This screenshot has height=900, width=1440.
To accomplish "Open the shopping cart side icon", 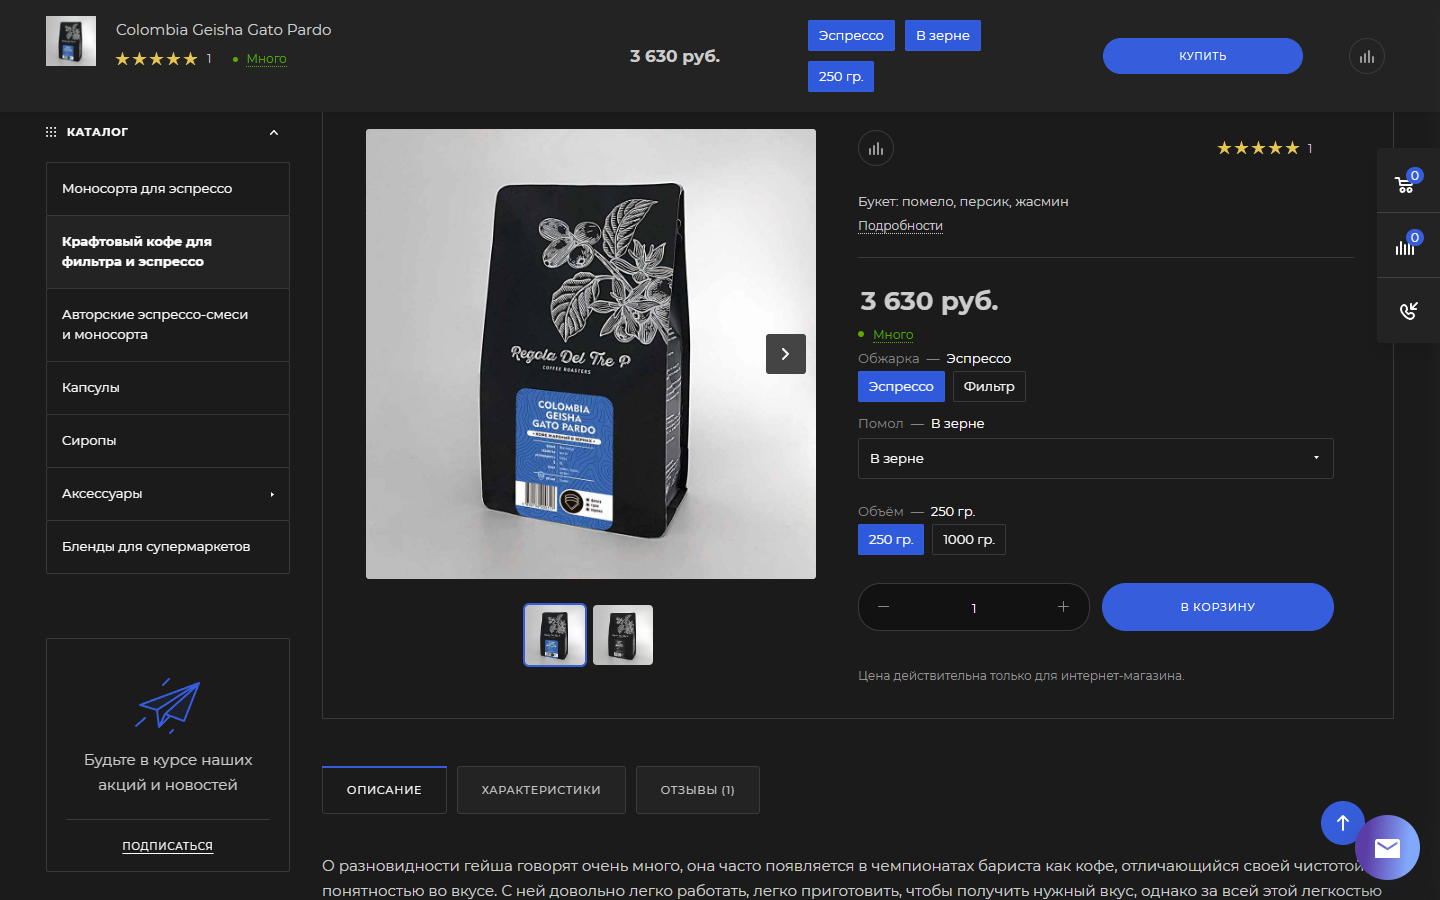I will [1405, 183].
